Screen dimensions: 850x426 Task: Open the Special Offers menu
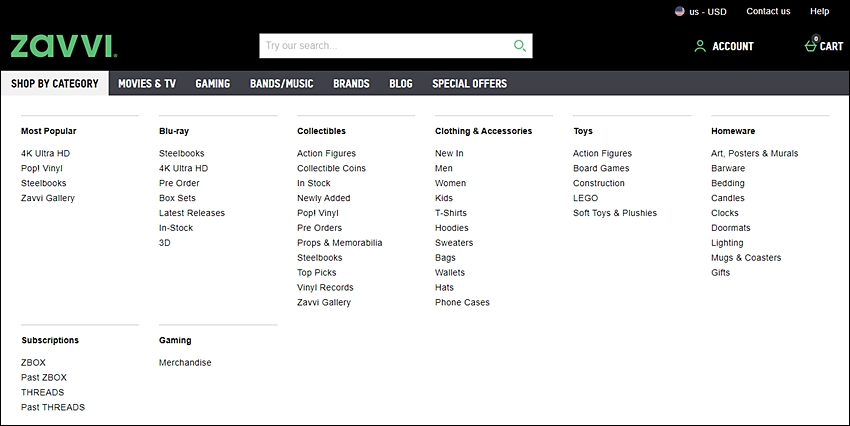click(469, 83)
